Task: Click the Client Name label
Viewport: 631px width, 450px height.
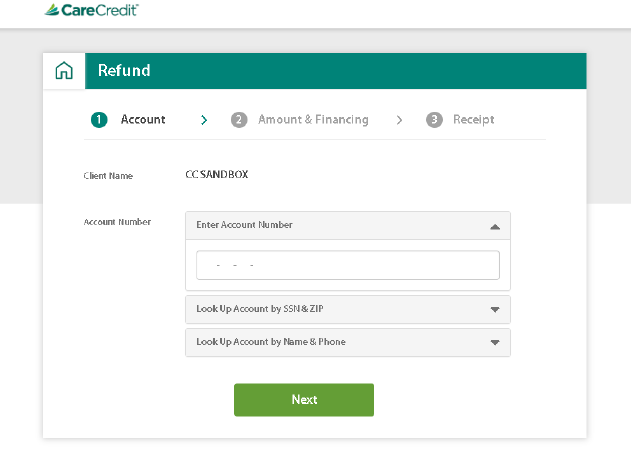Action: [108, 176]
